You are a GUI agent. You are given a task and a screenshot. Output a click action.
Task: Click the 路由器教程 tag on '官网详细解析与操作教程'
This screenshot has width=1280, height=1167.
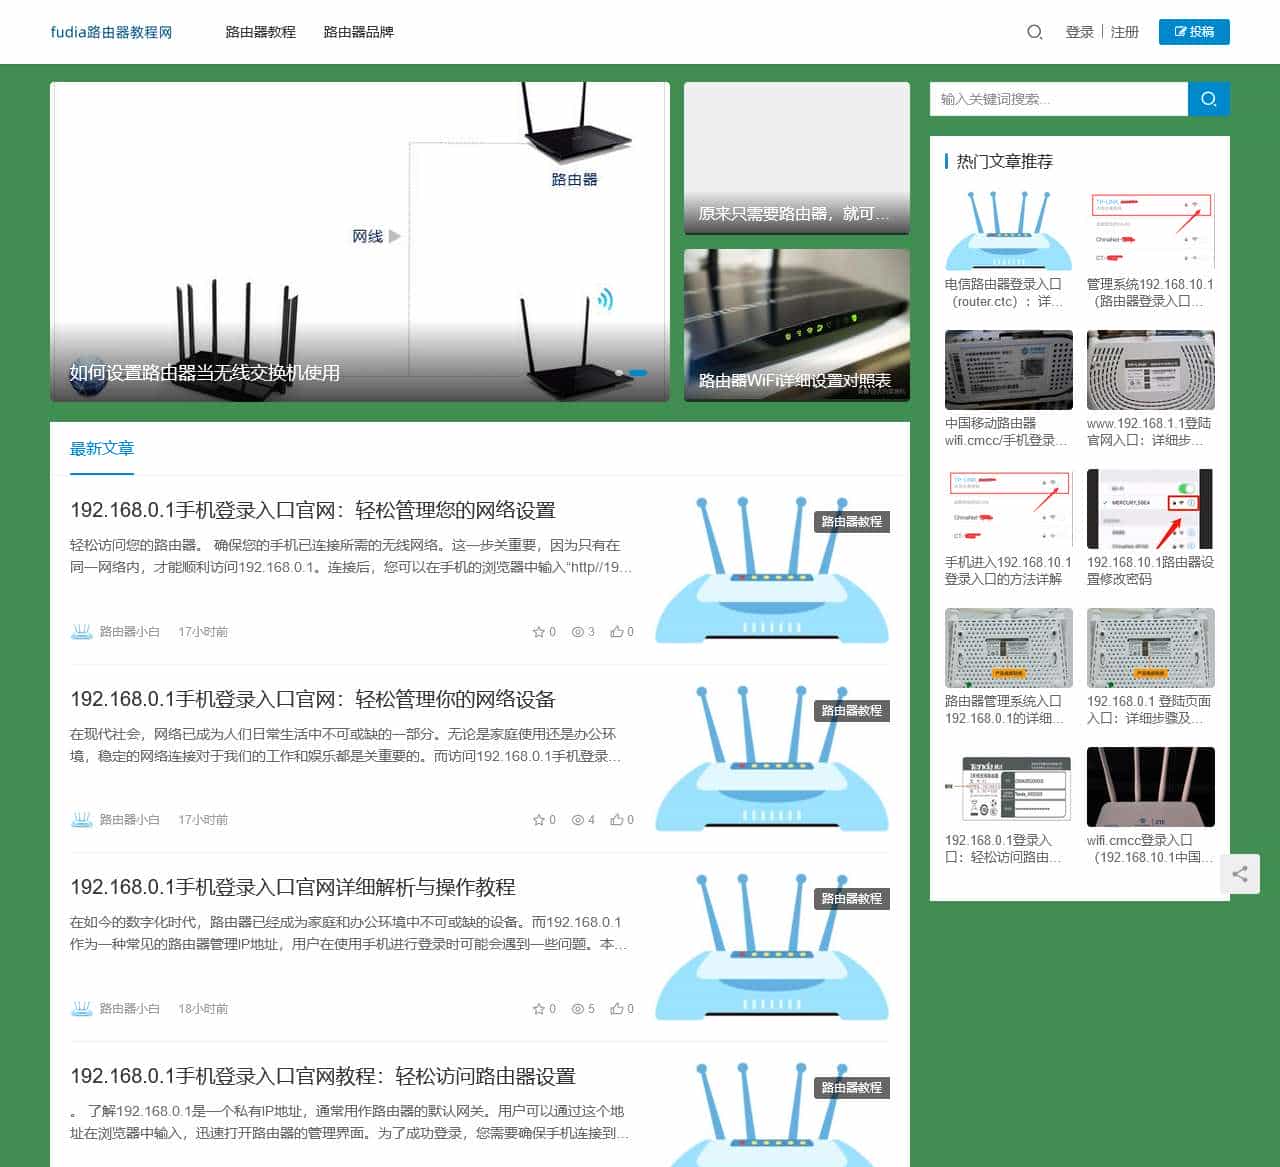[852, 899]
